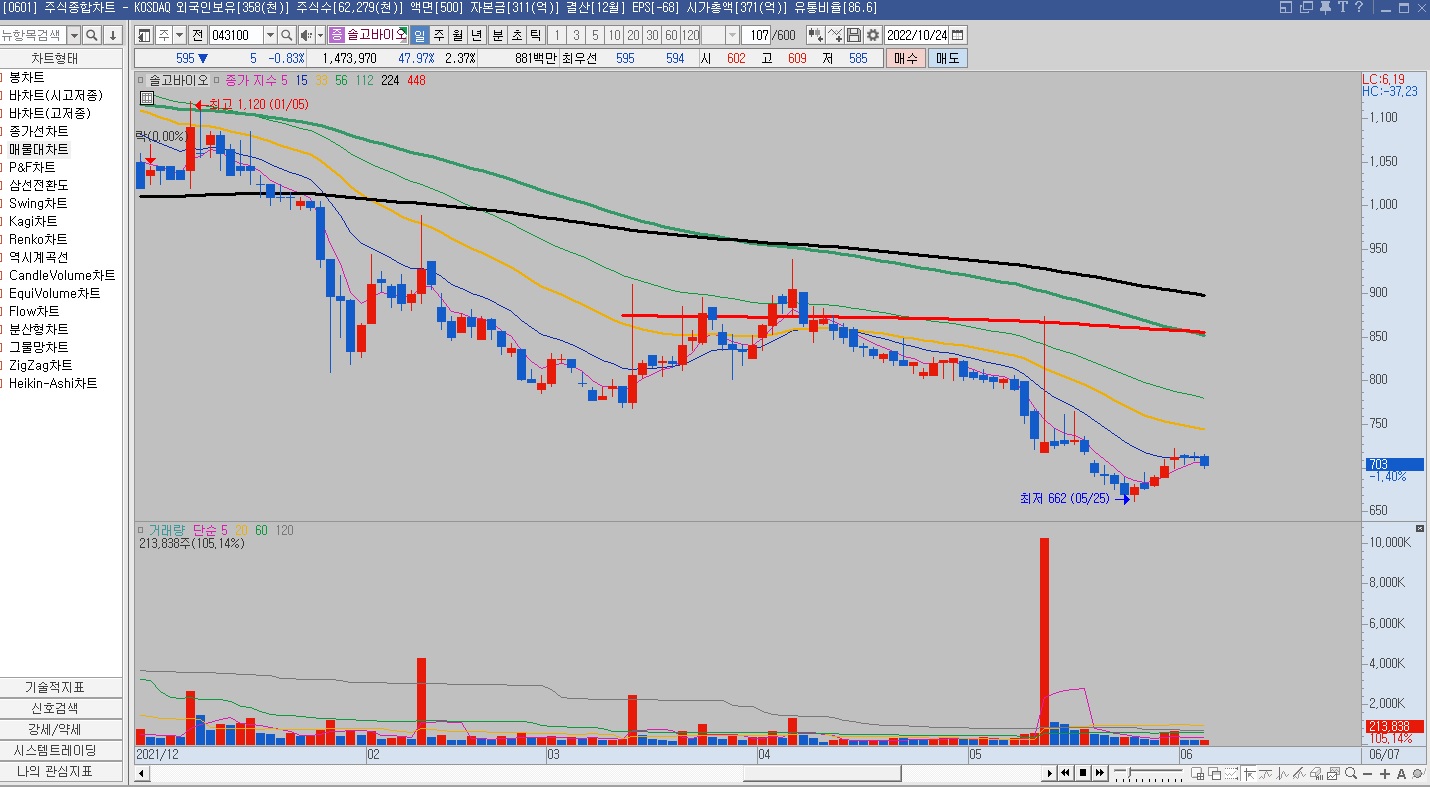Image resolution: width=1430 pixels, height=787 pixels.
Task: Open the 시스템트레이딩 tab
Action: point(61,750)
